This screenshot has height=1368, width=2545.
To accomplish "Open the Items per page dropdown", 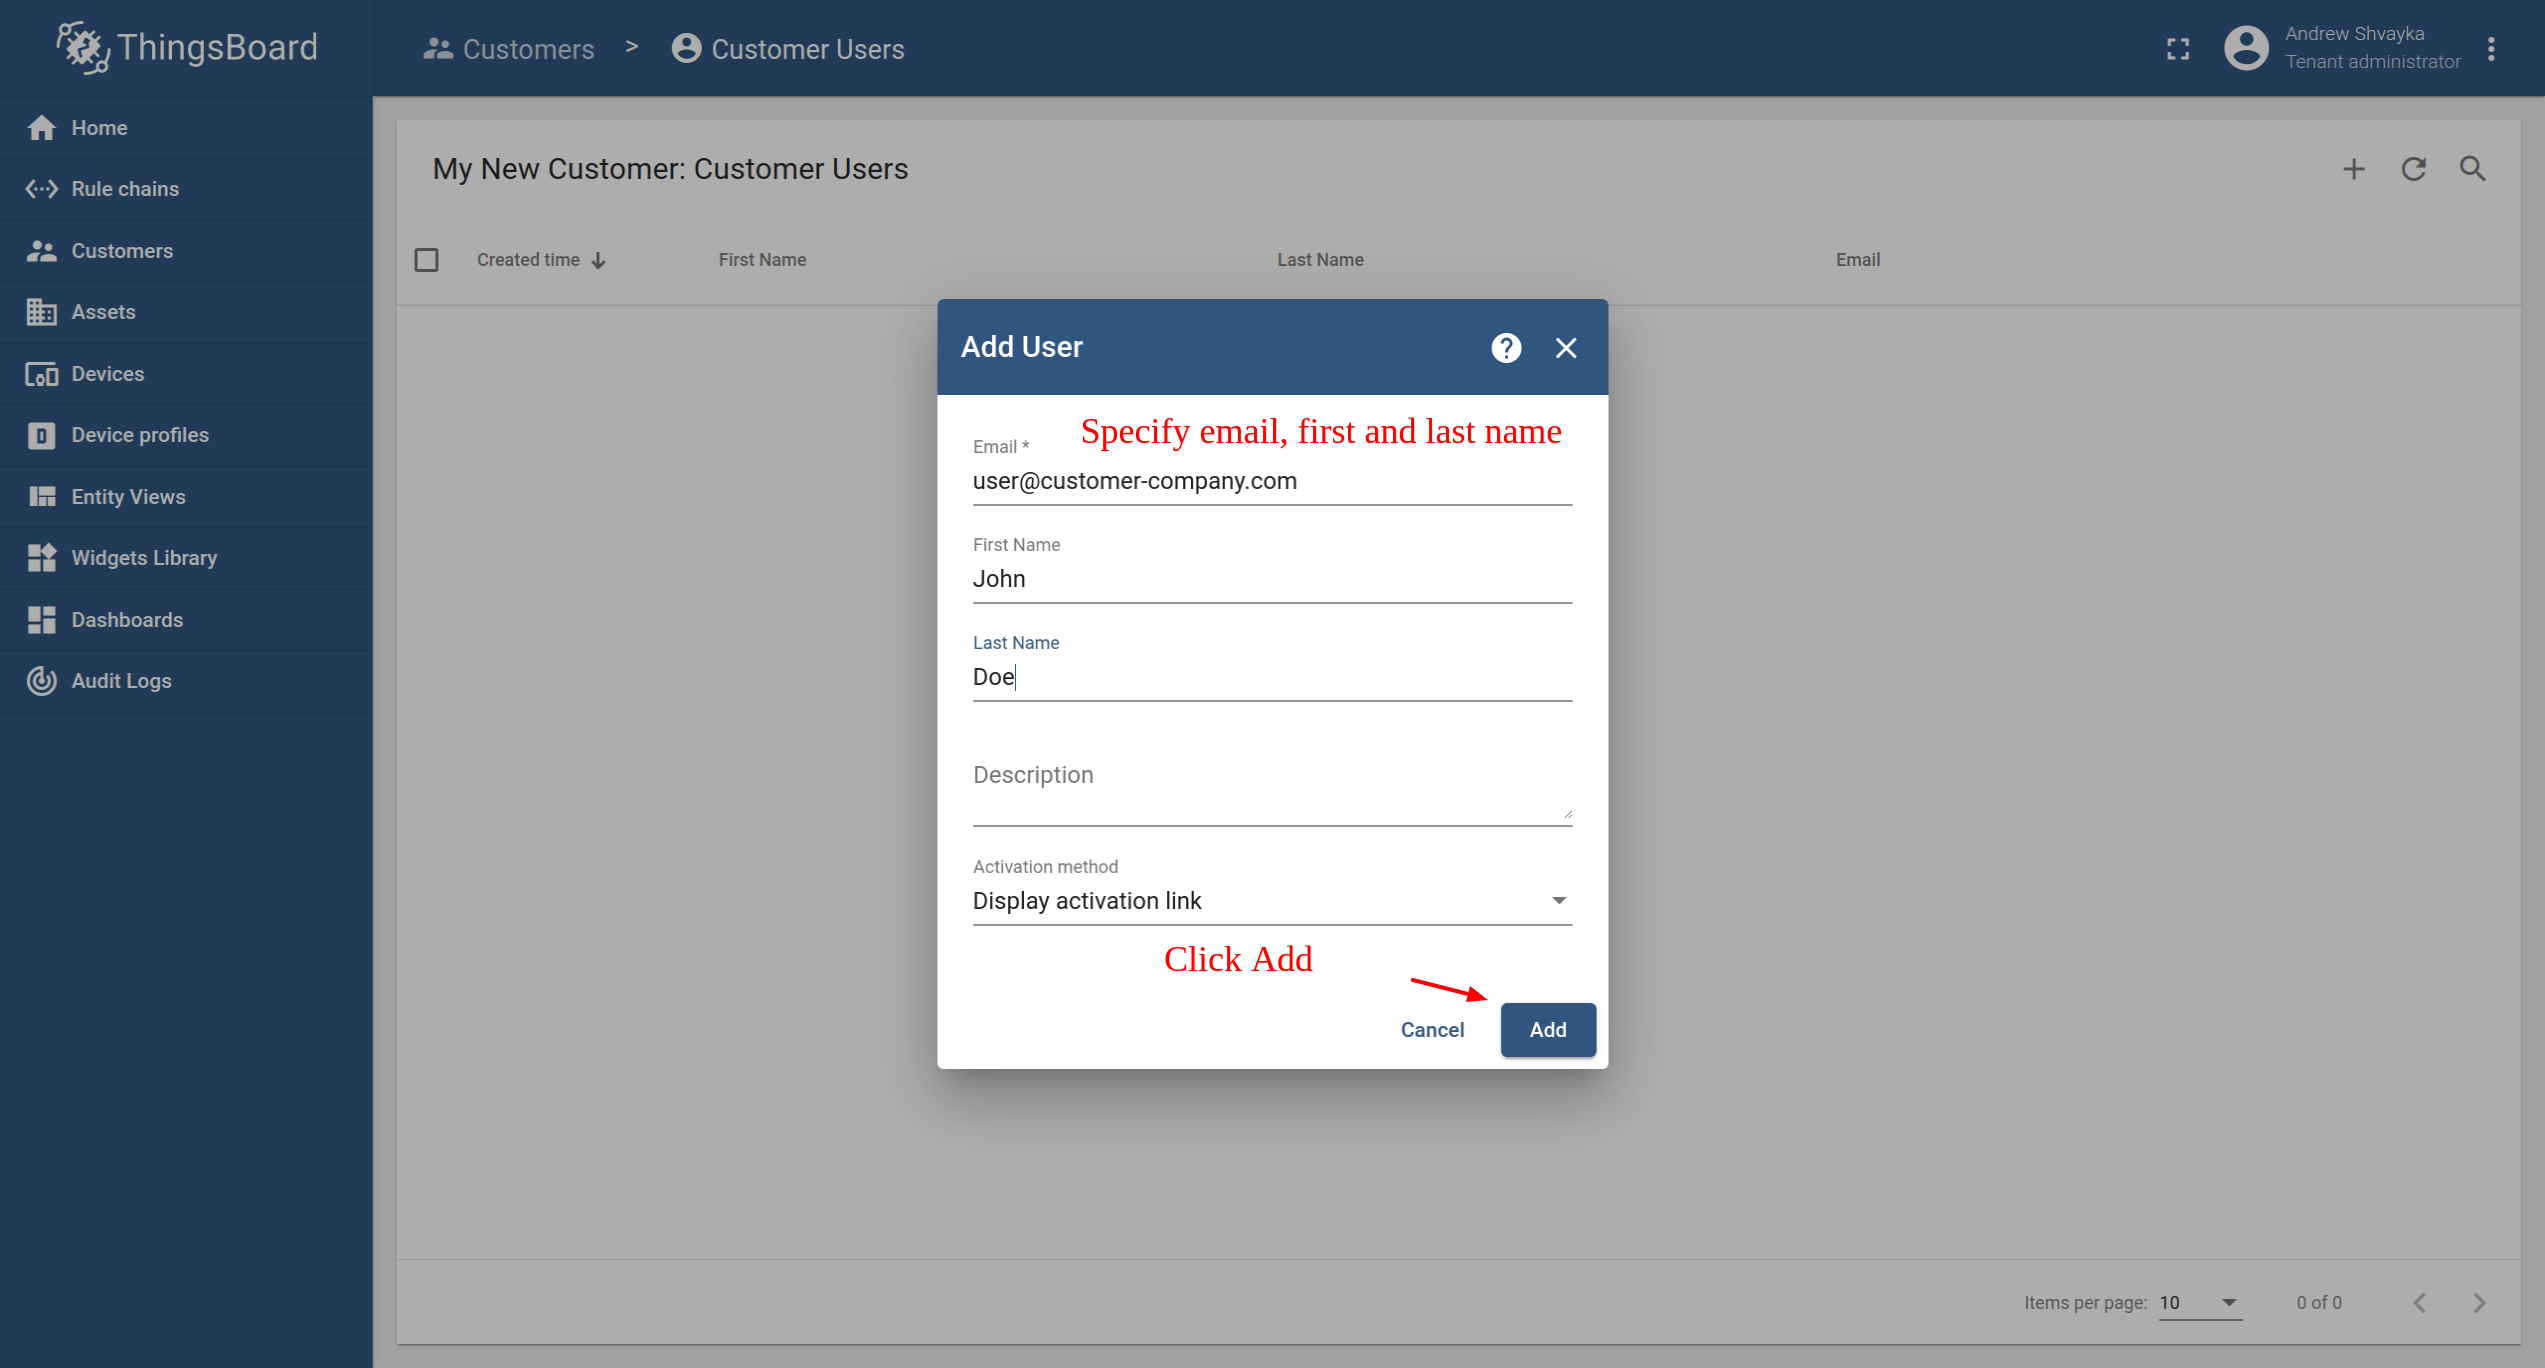I will point(2199,1302).
